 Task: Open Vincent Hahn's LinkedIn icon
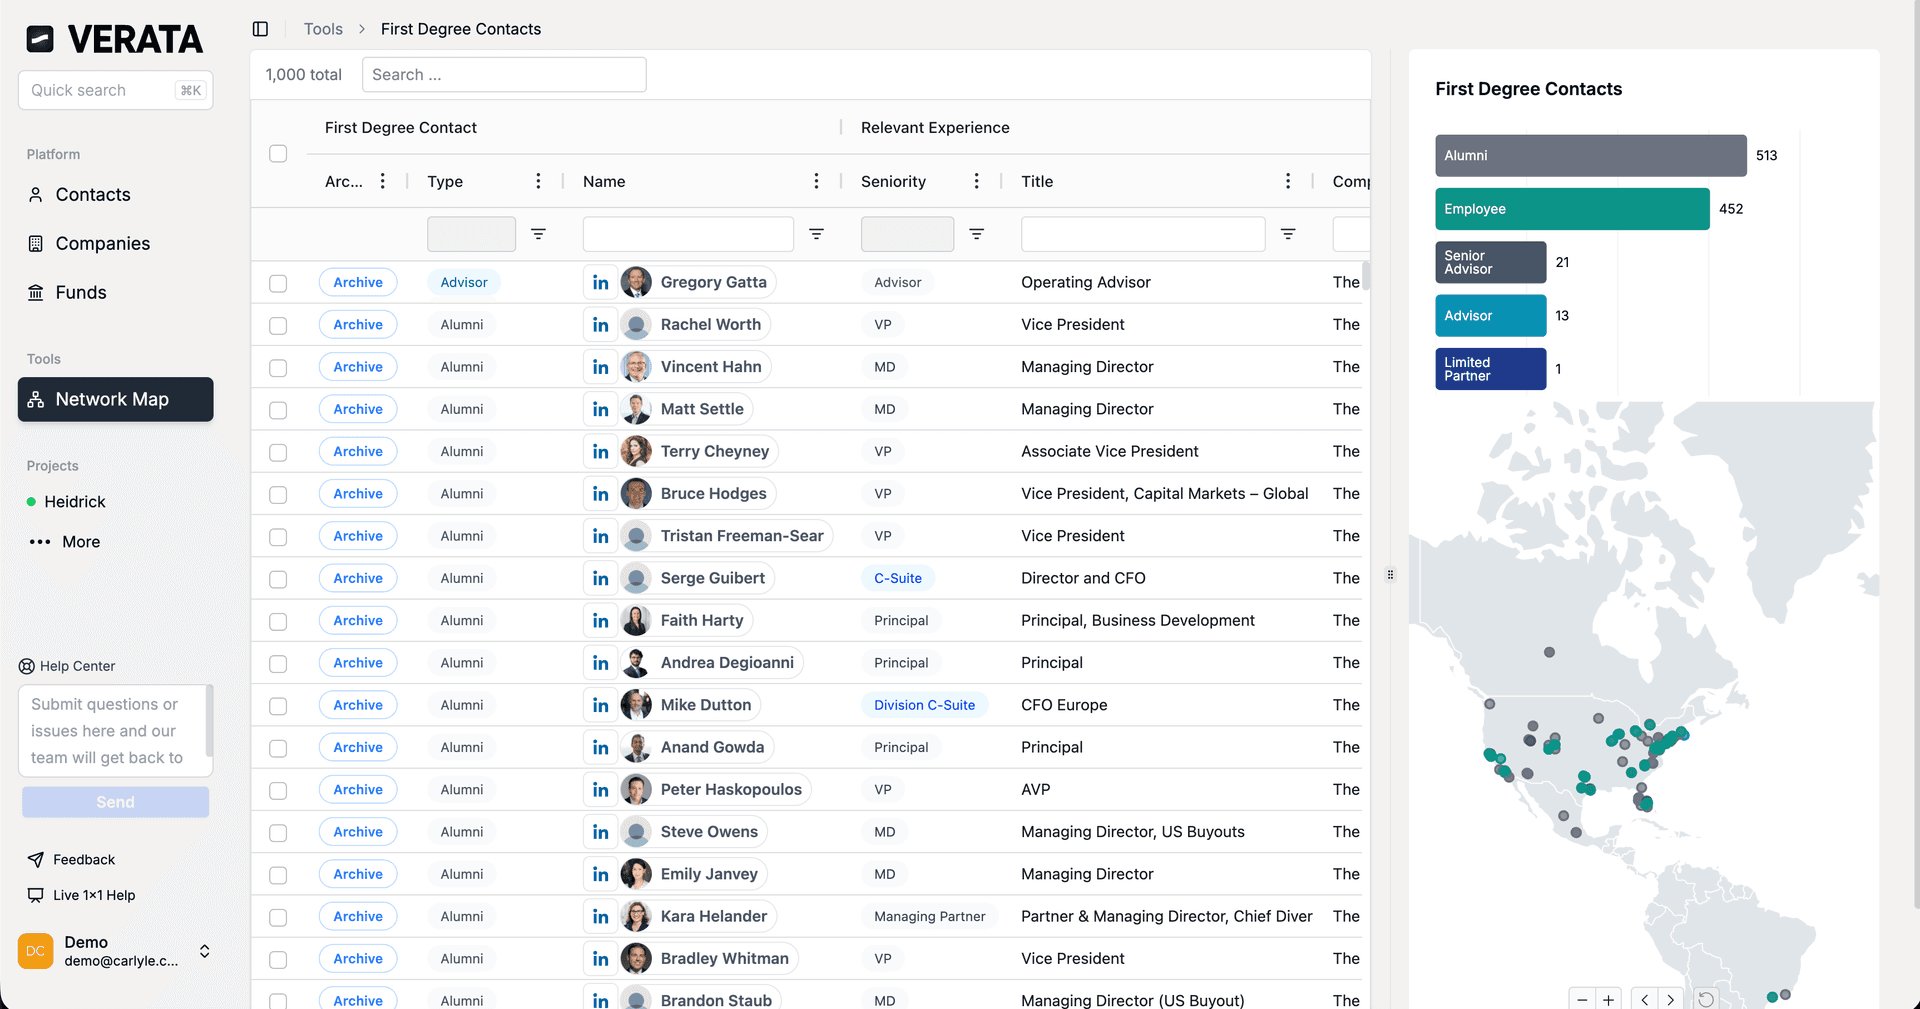coord(600,367)
